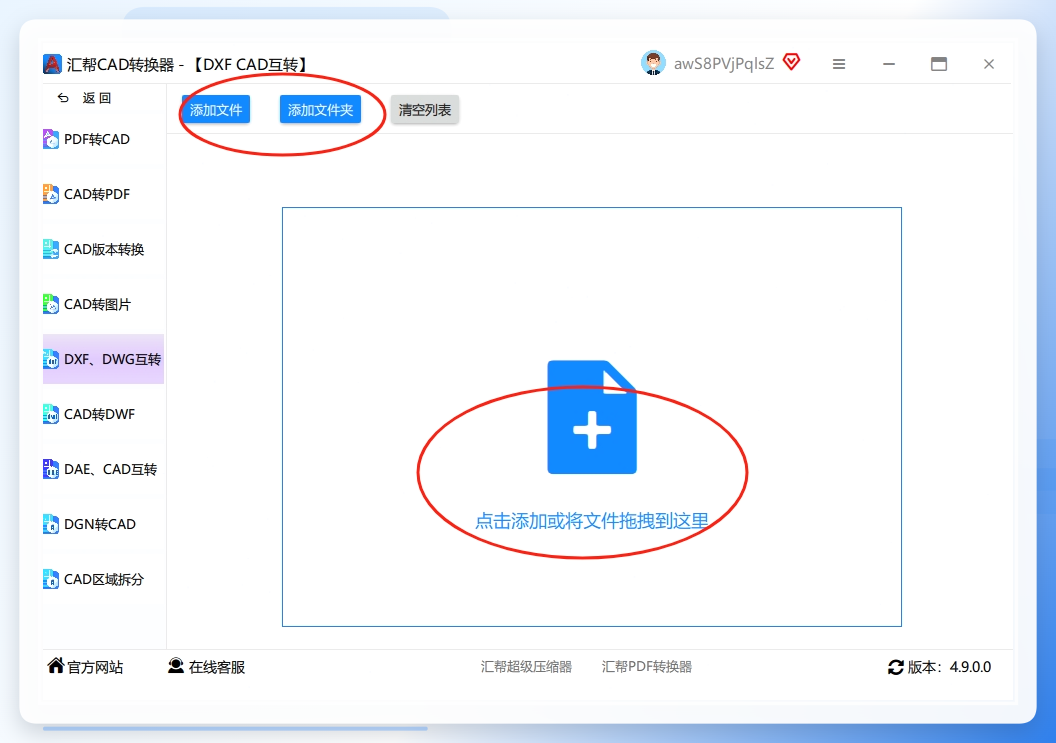
Task: Click version number 4.9.0.0
Action: point(970,667)
